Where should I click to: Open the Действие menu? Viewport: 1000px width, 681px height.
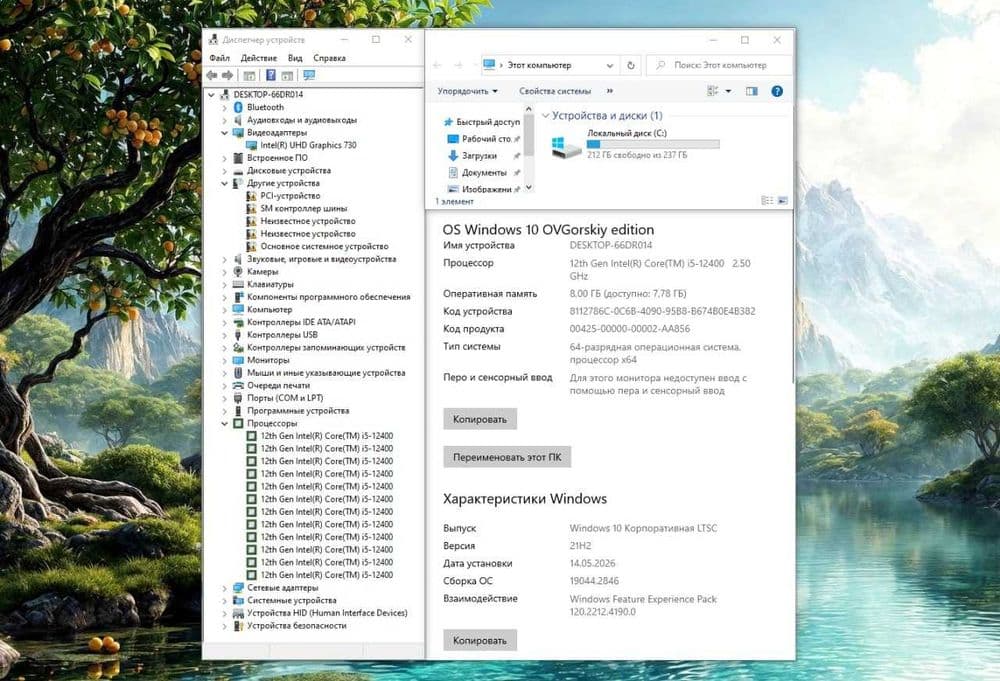pos(258,58)
